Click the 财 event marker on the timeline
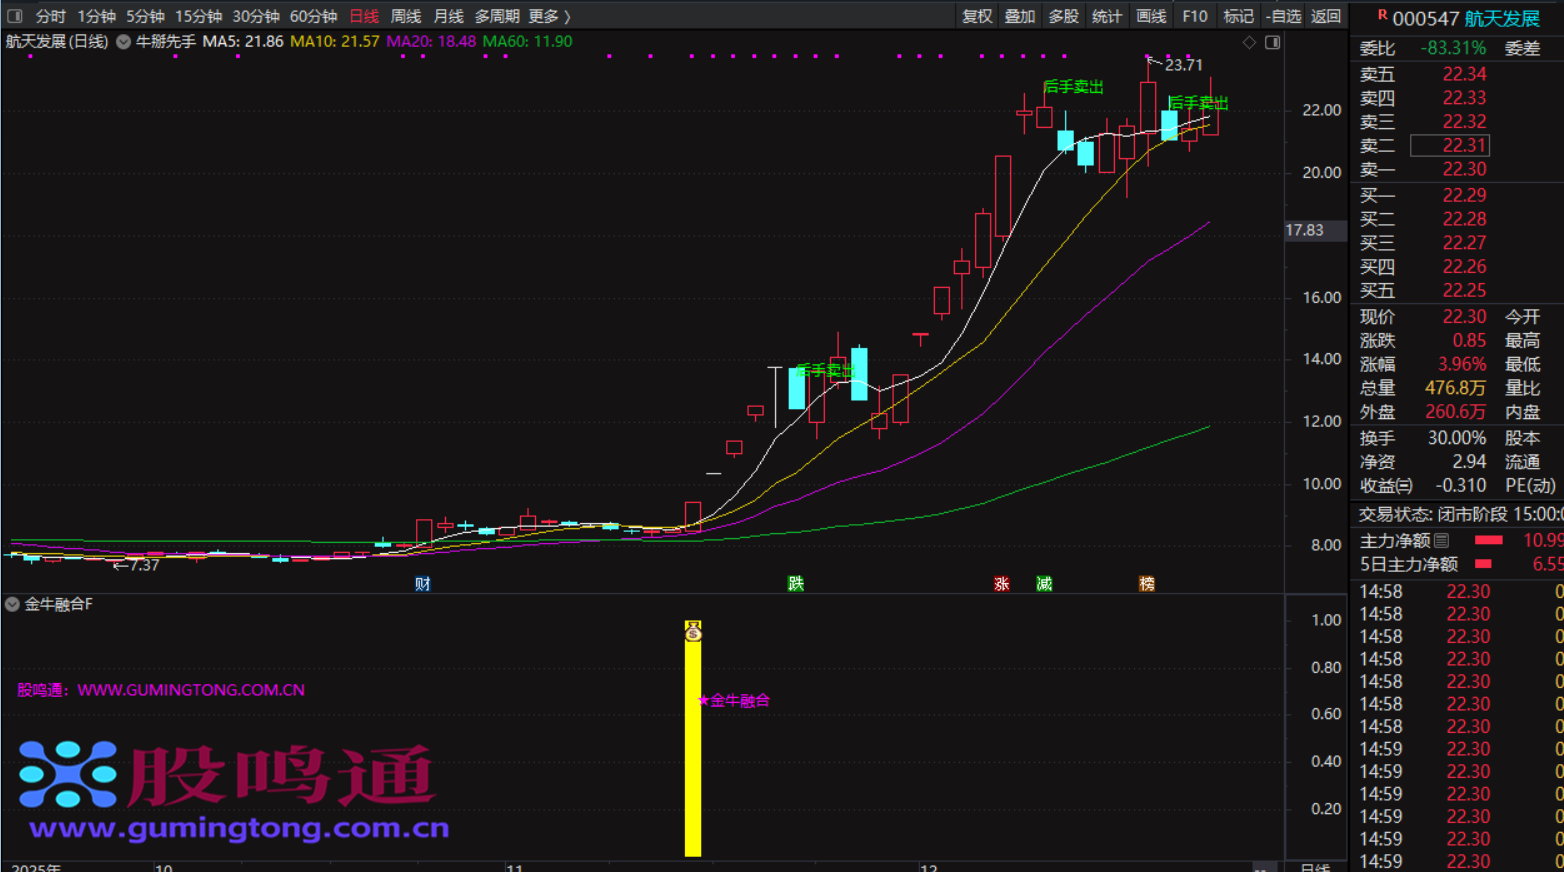 [x=423, y=584]
